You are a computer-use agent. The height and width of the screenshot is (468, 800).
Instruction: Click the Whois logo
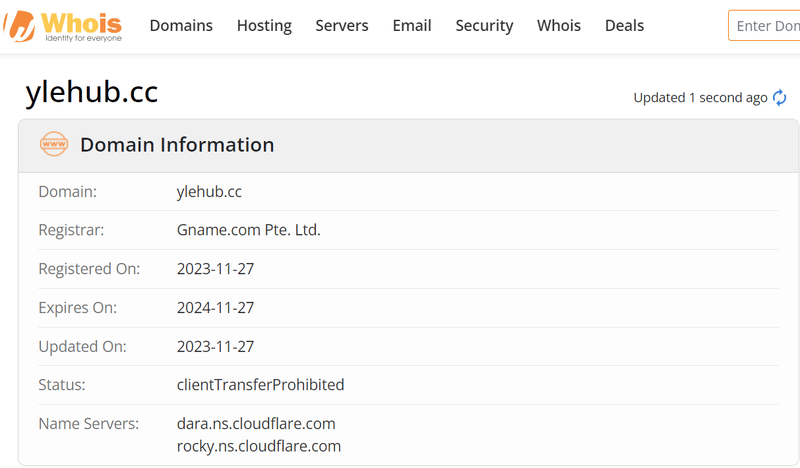[62, 26]
